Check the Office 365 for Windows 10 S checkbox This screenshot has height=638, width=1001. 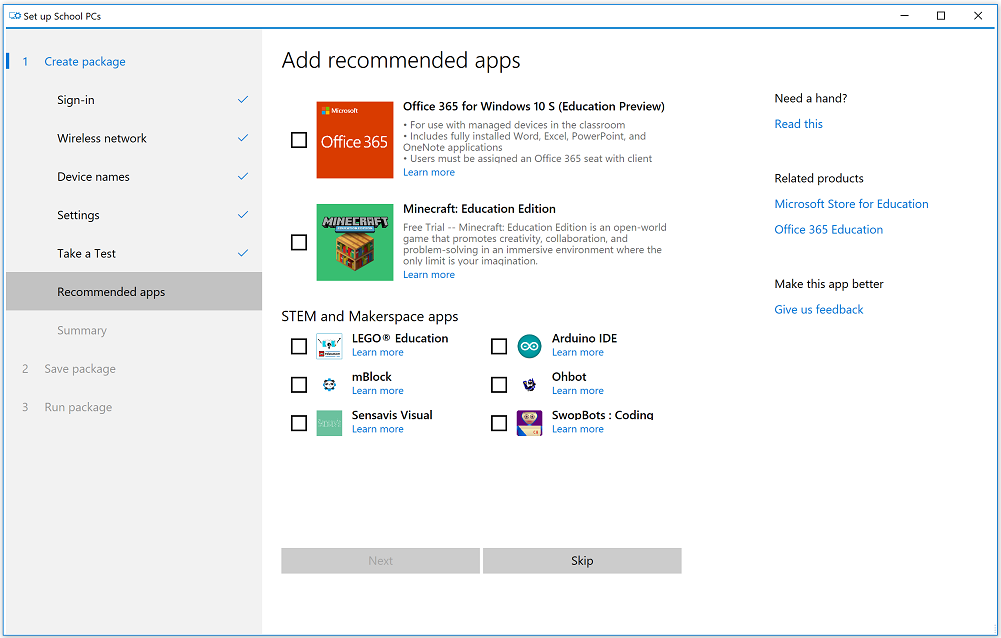pos(299,140)
